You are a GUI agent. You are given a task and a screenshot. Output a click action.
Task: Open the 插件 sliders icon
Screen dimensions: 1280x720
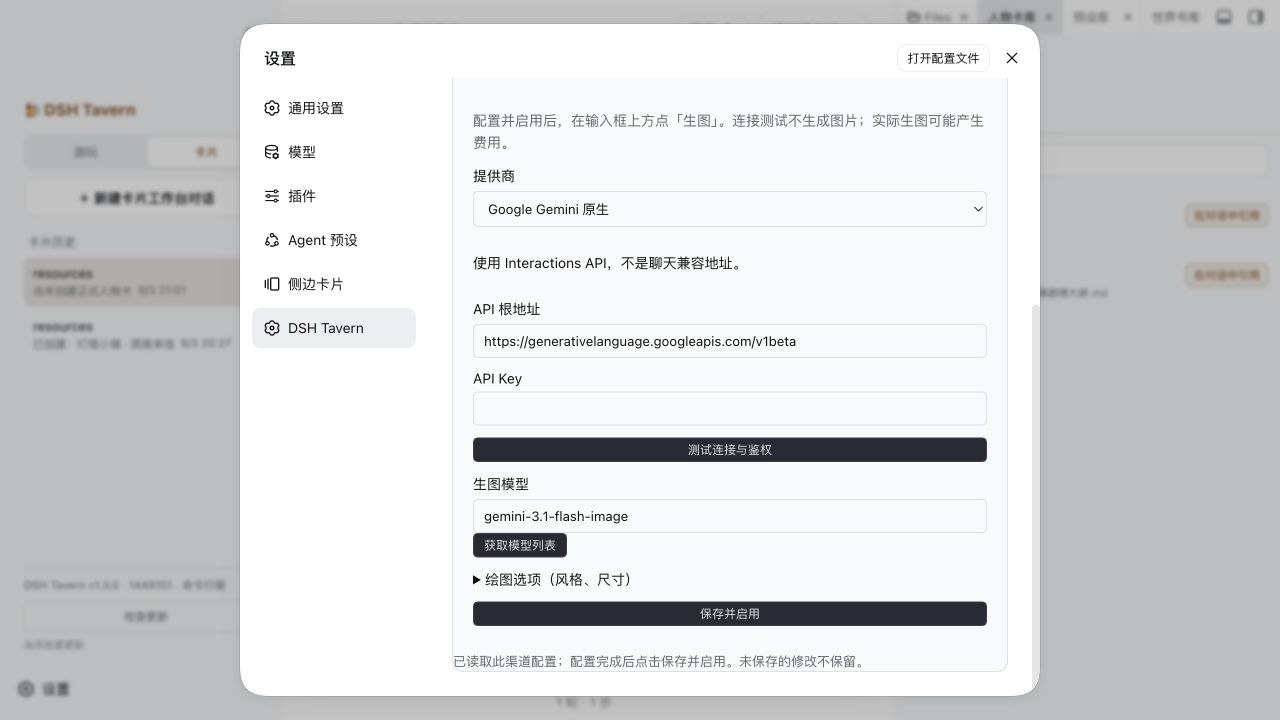point(272,196)
